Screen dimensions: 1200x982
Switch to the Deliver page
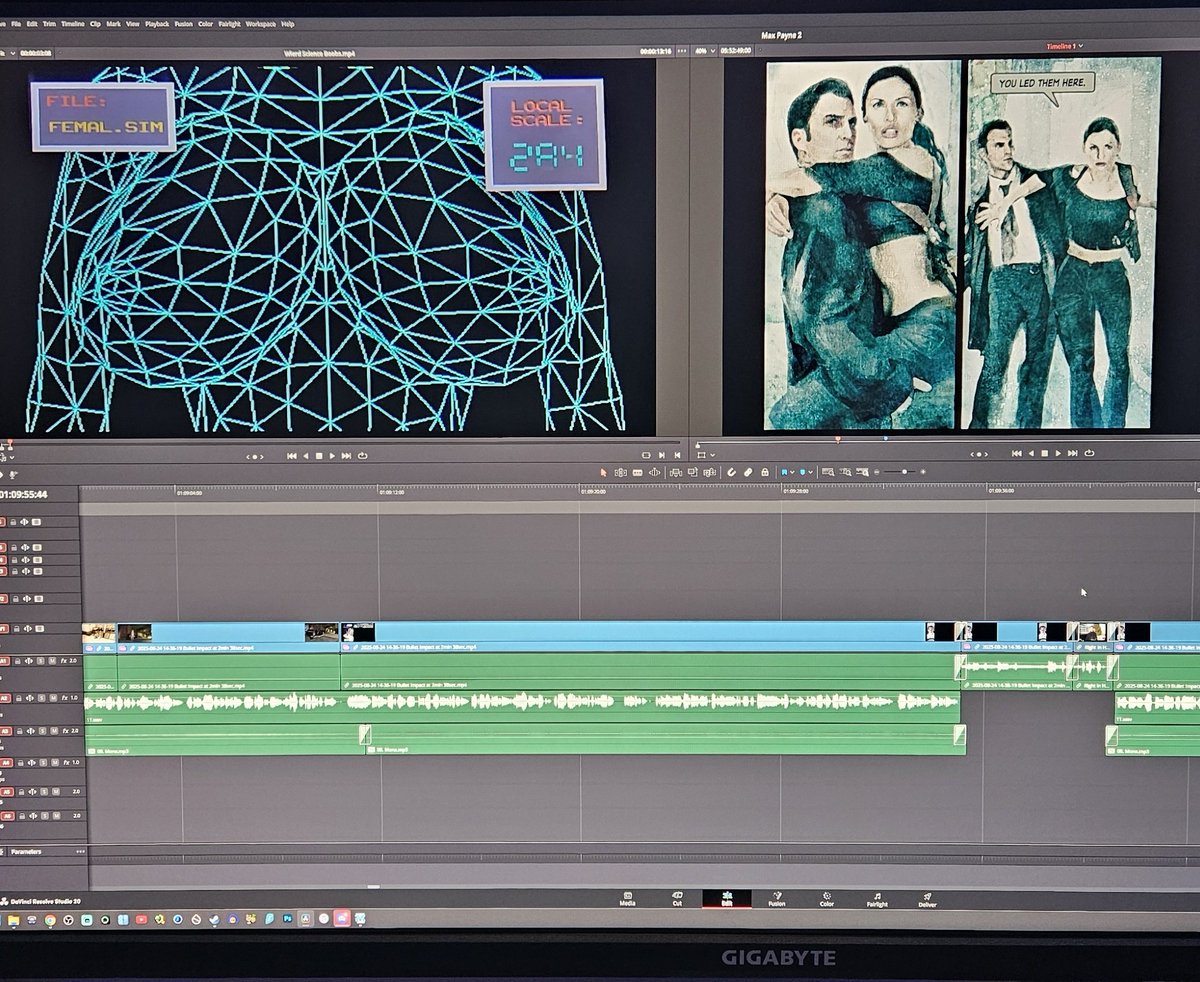(x=927, y=898)
